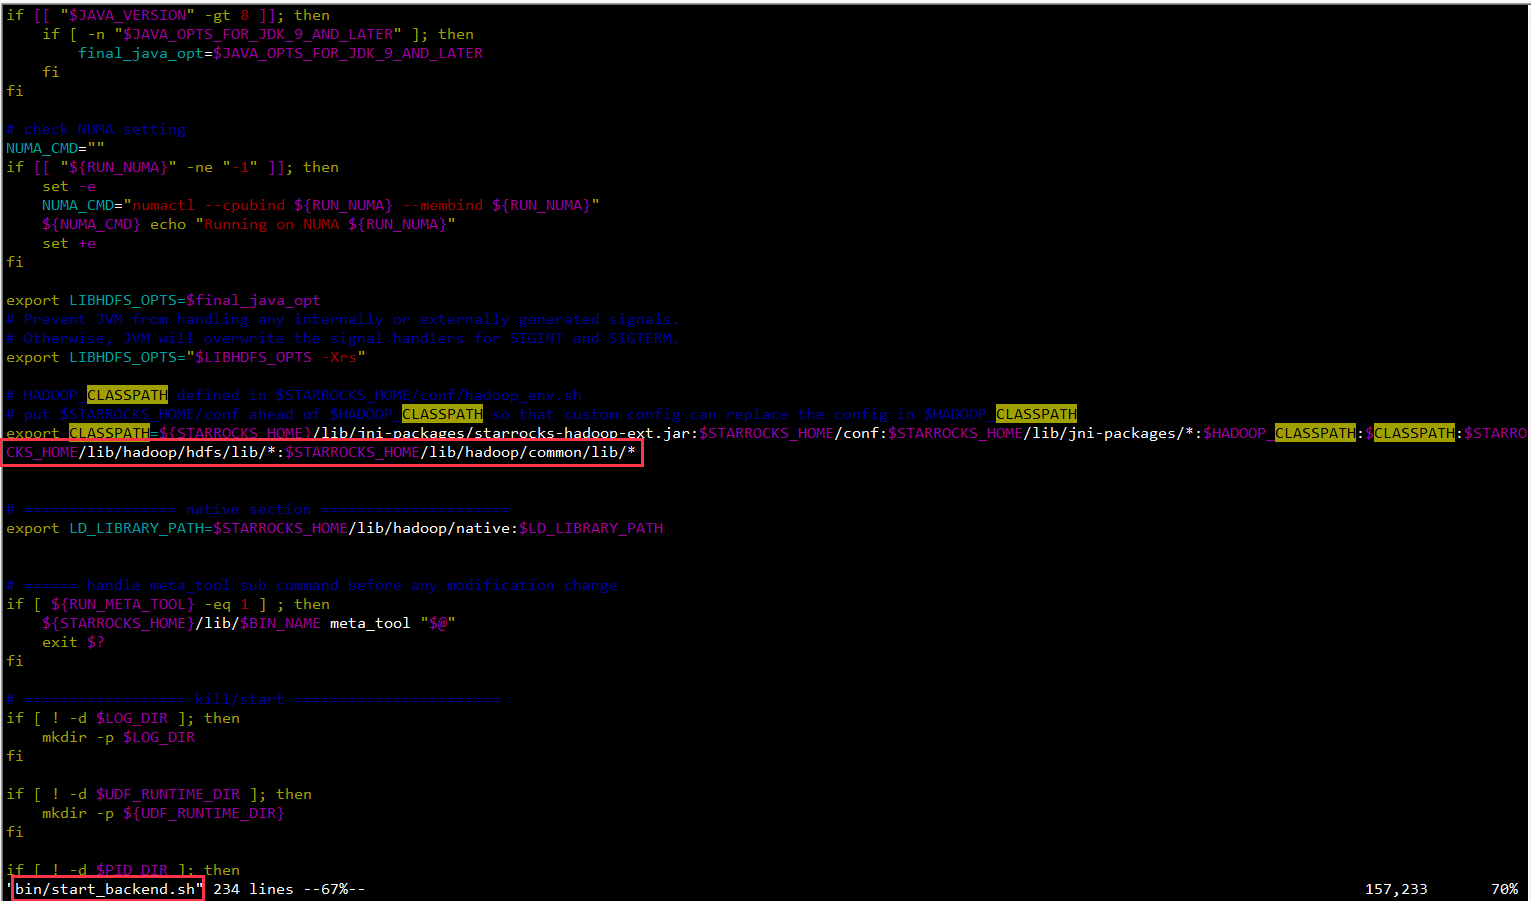Click the "check NUMA setting" comment

point(104,129)
